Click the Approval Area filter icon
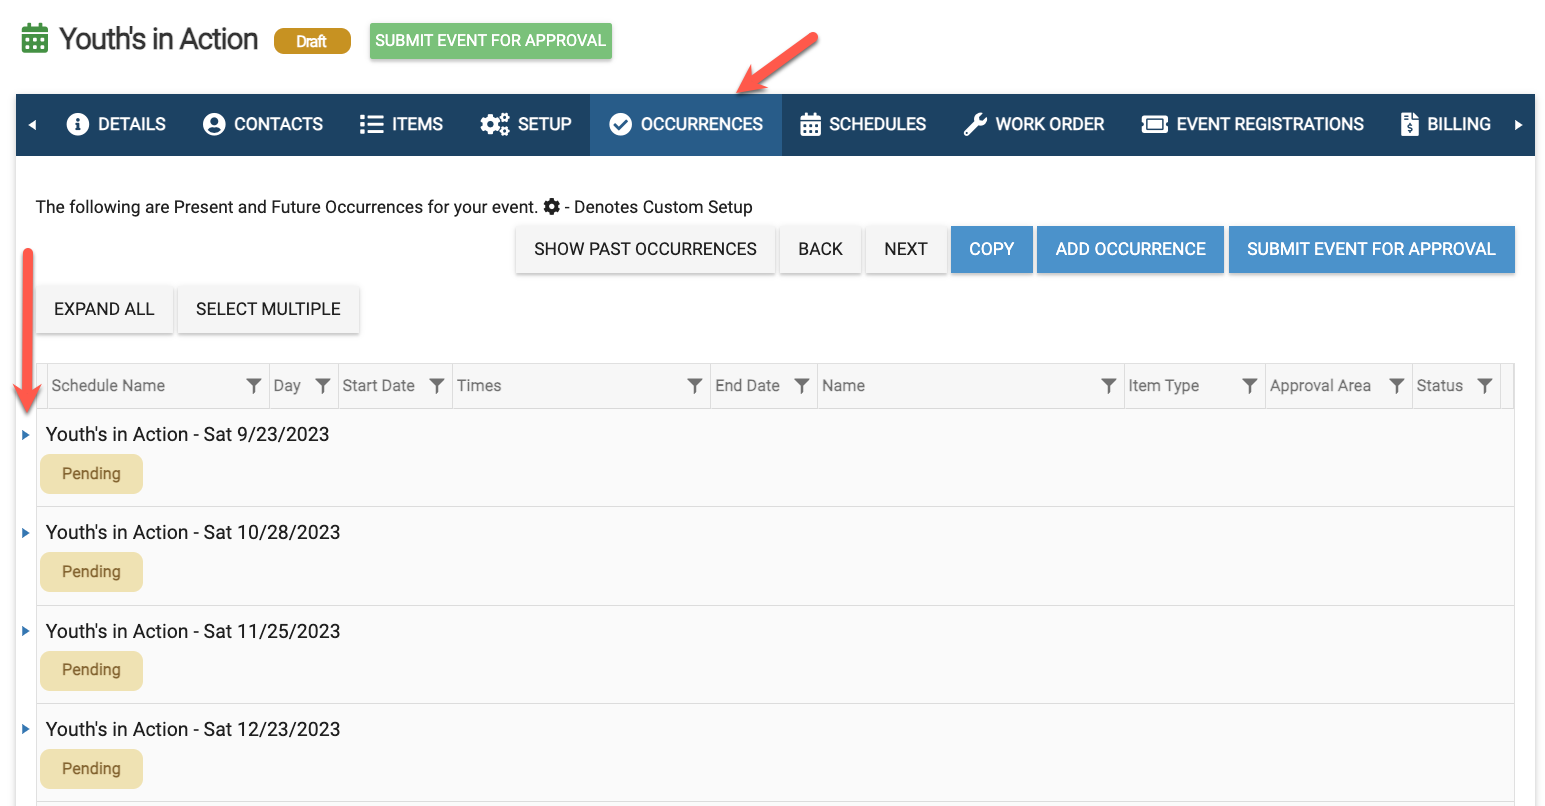The image size is (1545, 806). [x=1396, y=386]
